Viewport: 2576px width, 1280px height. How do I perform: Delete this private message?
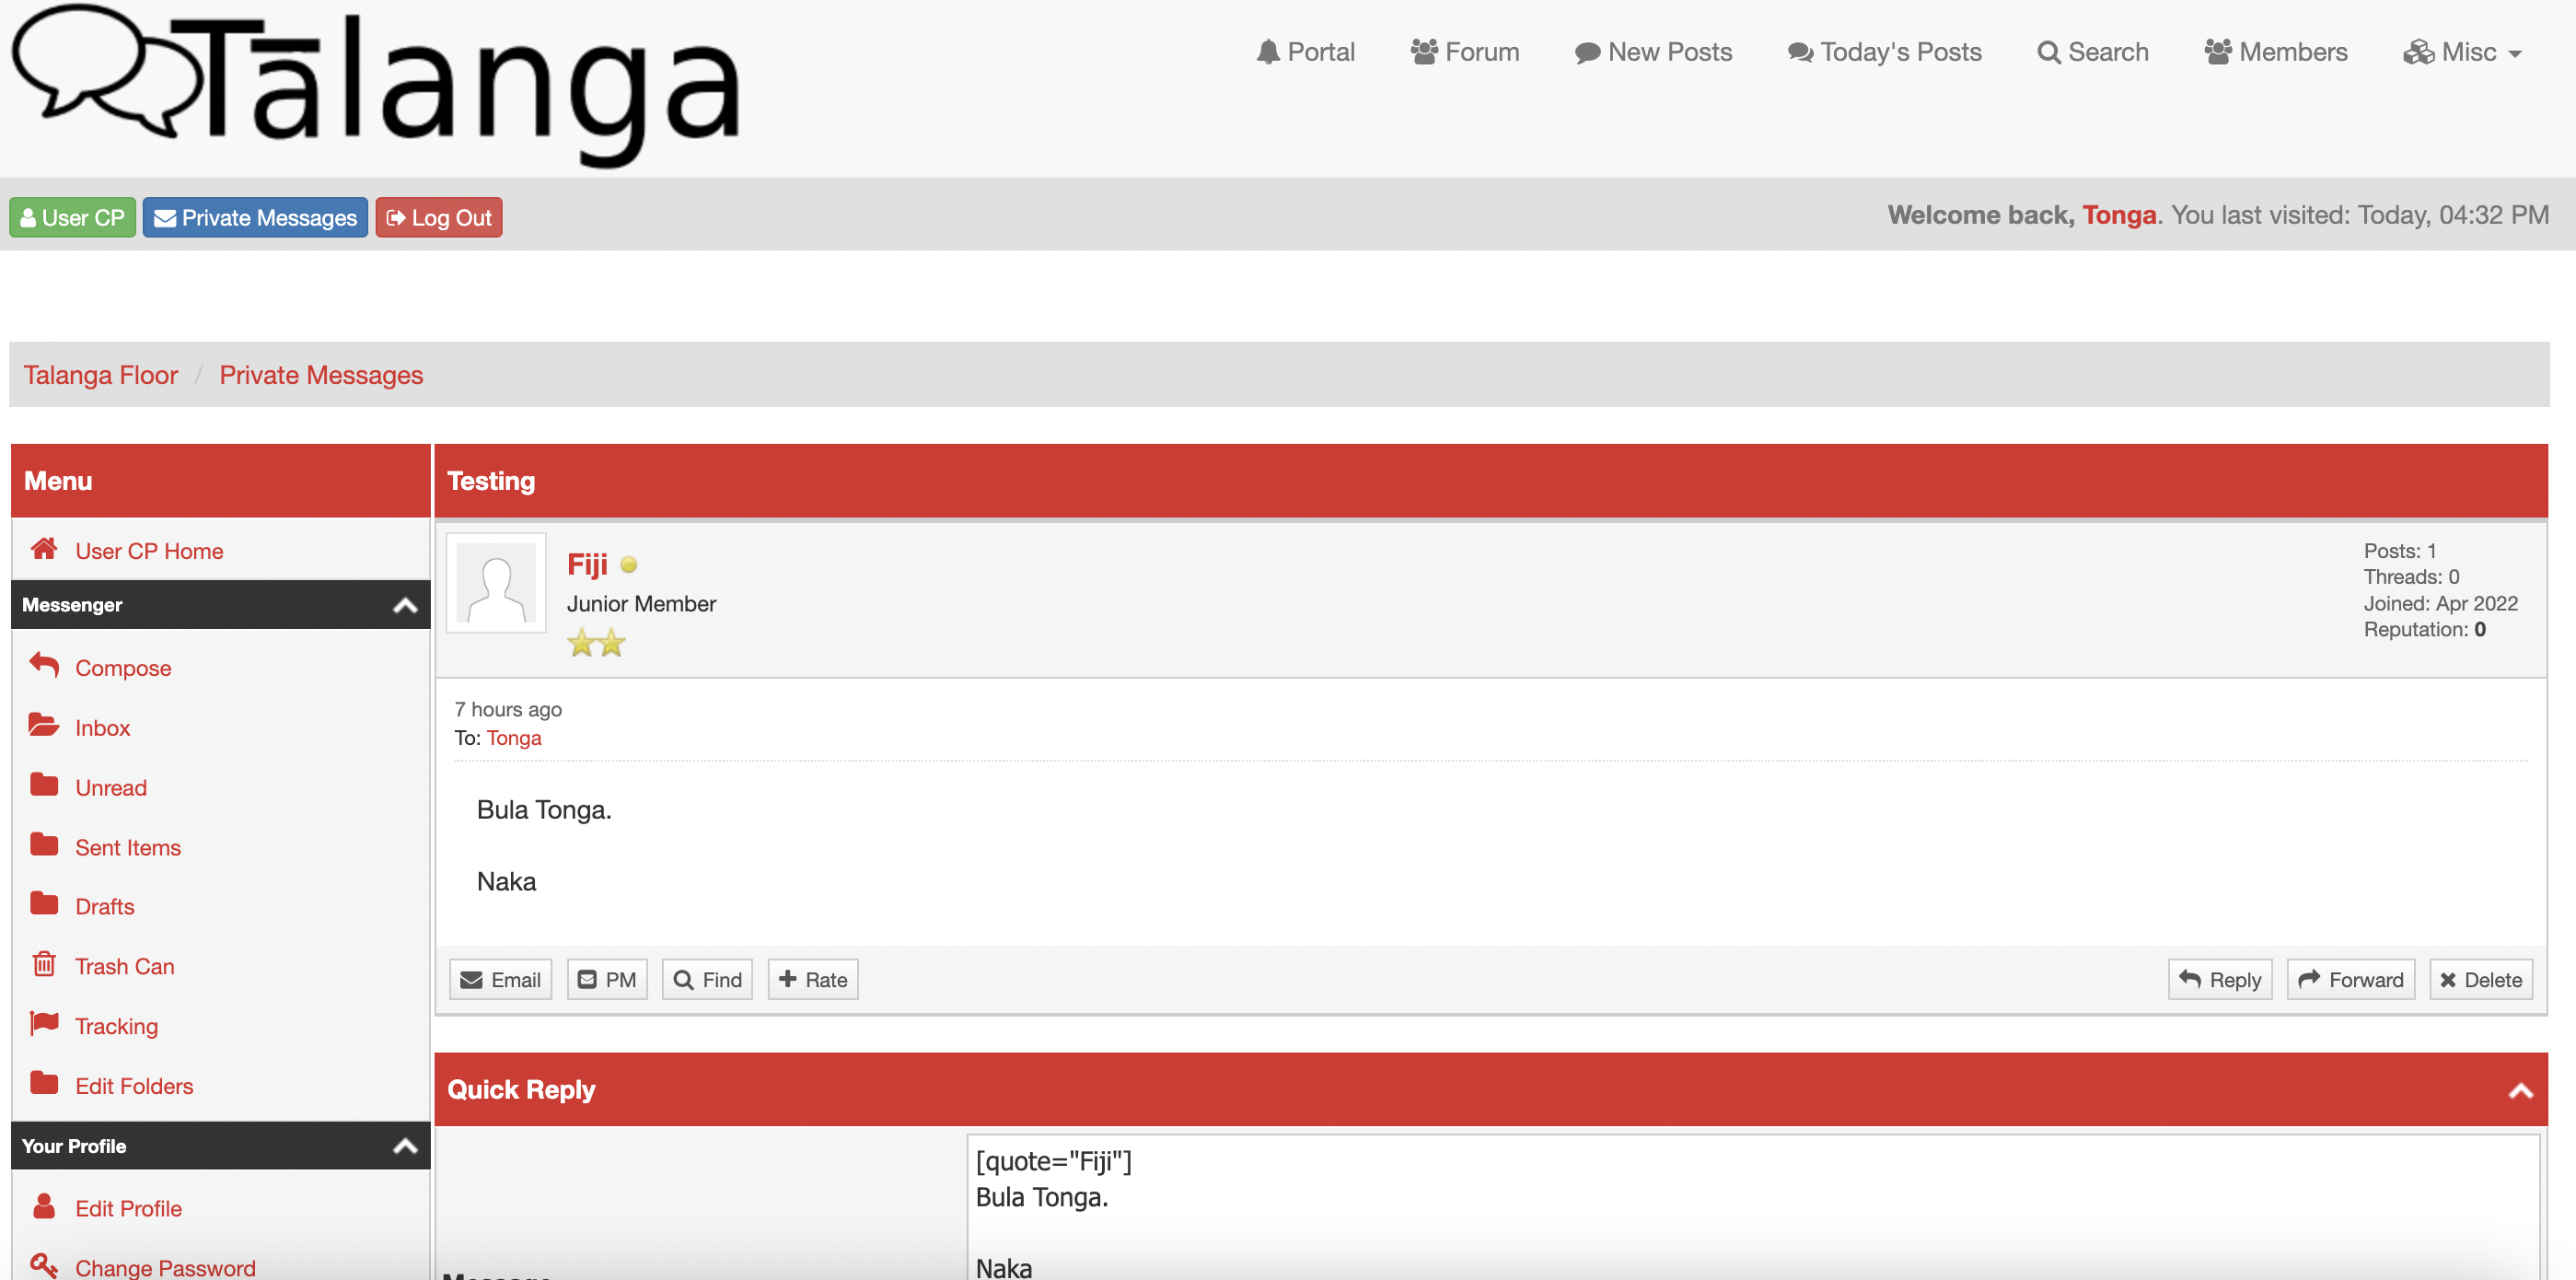2481,980
